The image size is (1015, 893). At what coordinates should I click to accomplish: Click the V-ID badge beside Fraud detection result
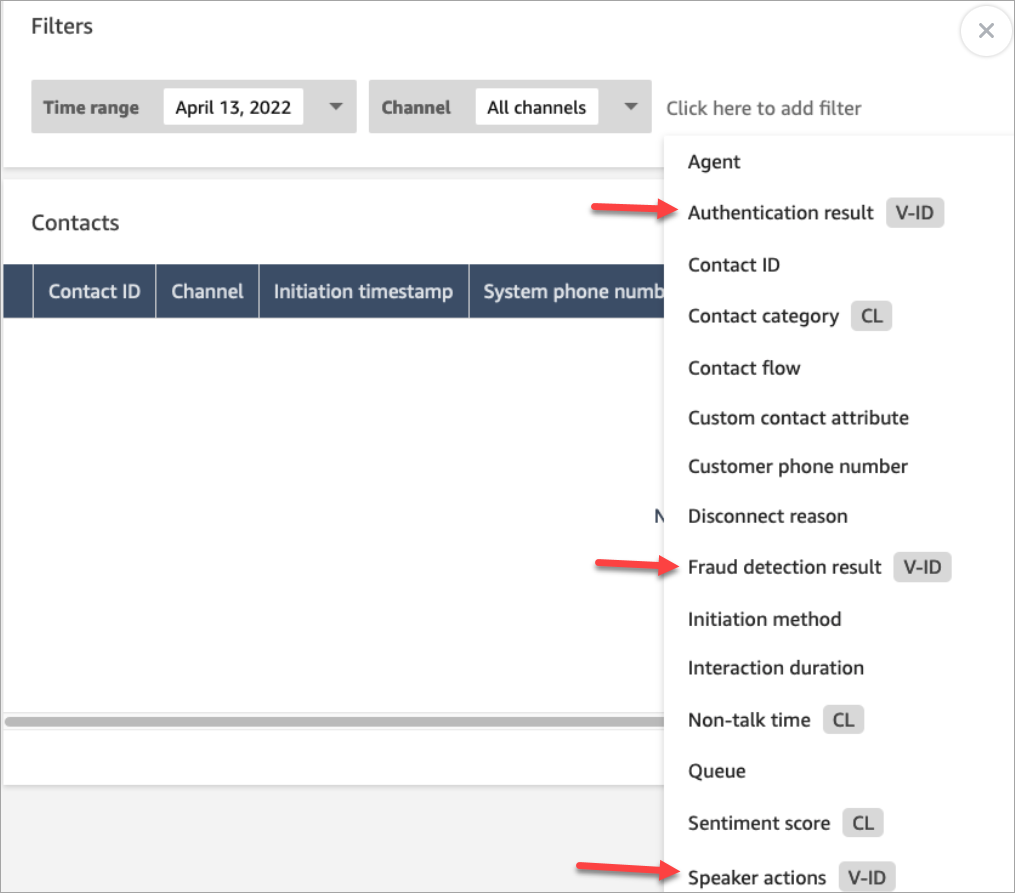(x=922, y=567)
